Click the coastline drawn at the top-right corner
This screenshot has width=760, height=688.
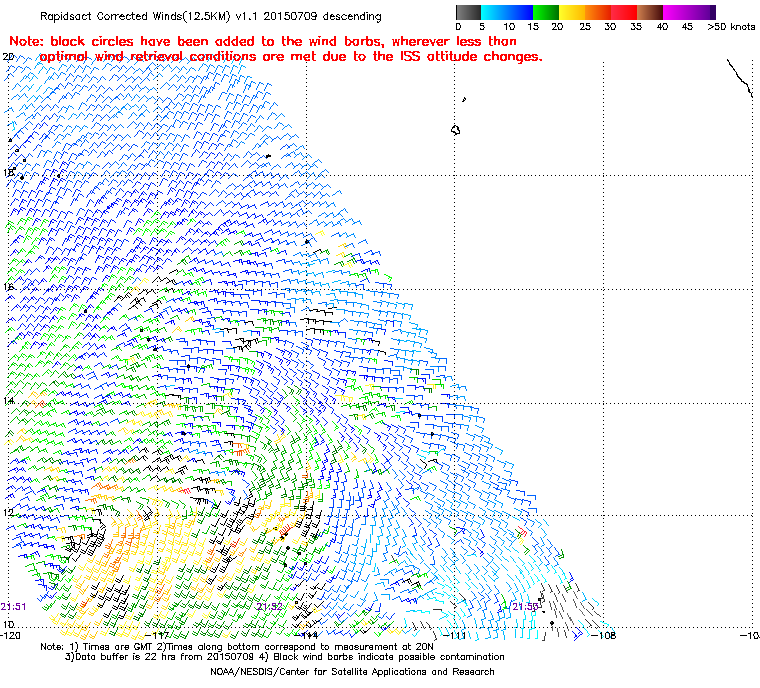tap(740, 78)
